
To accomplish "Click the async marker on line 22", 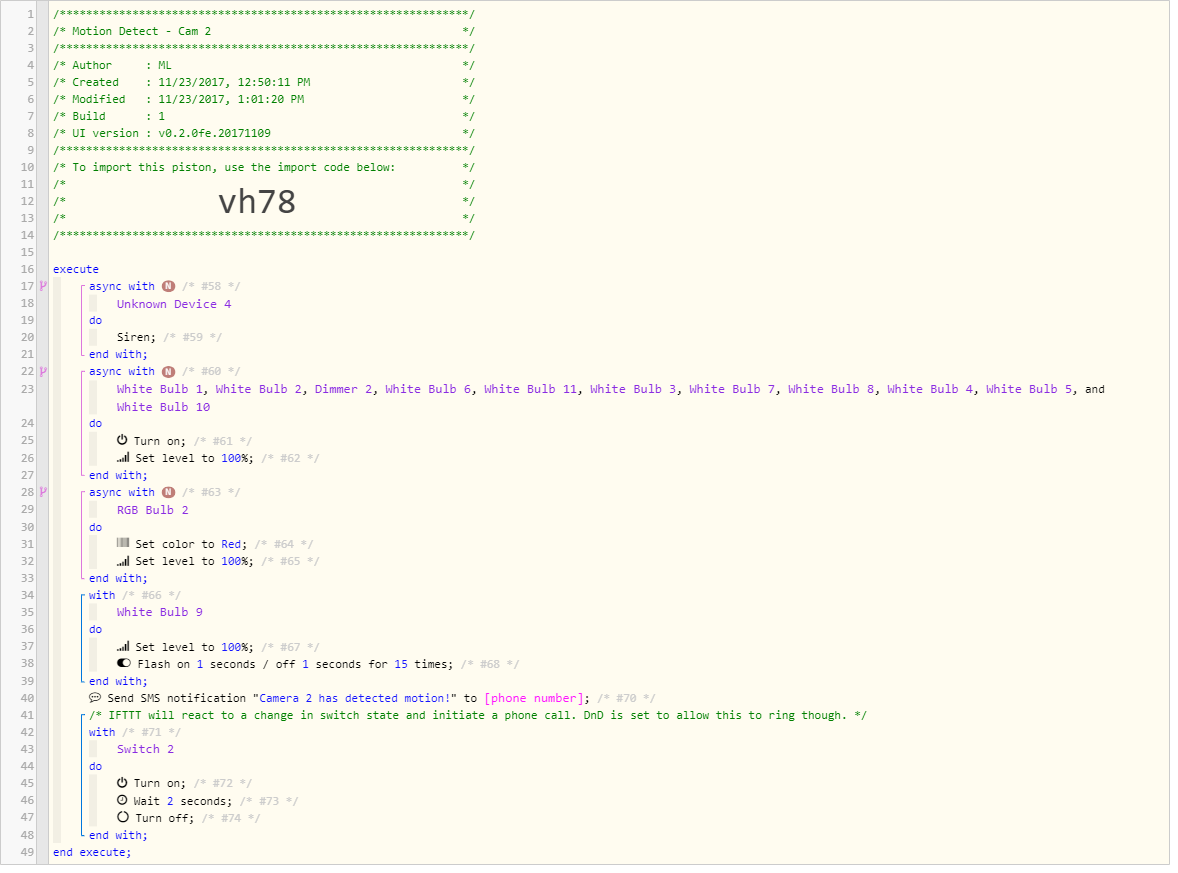I will [x=43, y=372].
